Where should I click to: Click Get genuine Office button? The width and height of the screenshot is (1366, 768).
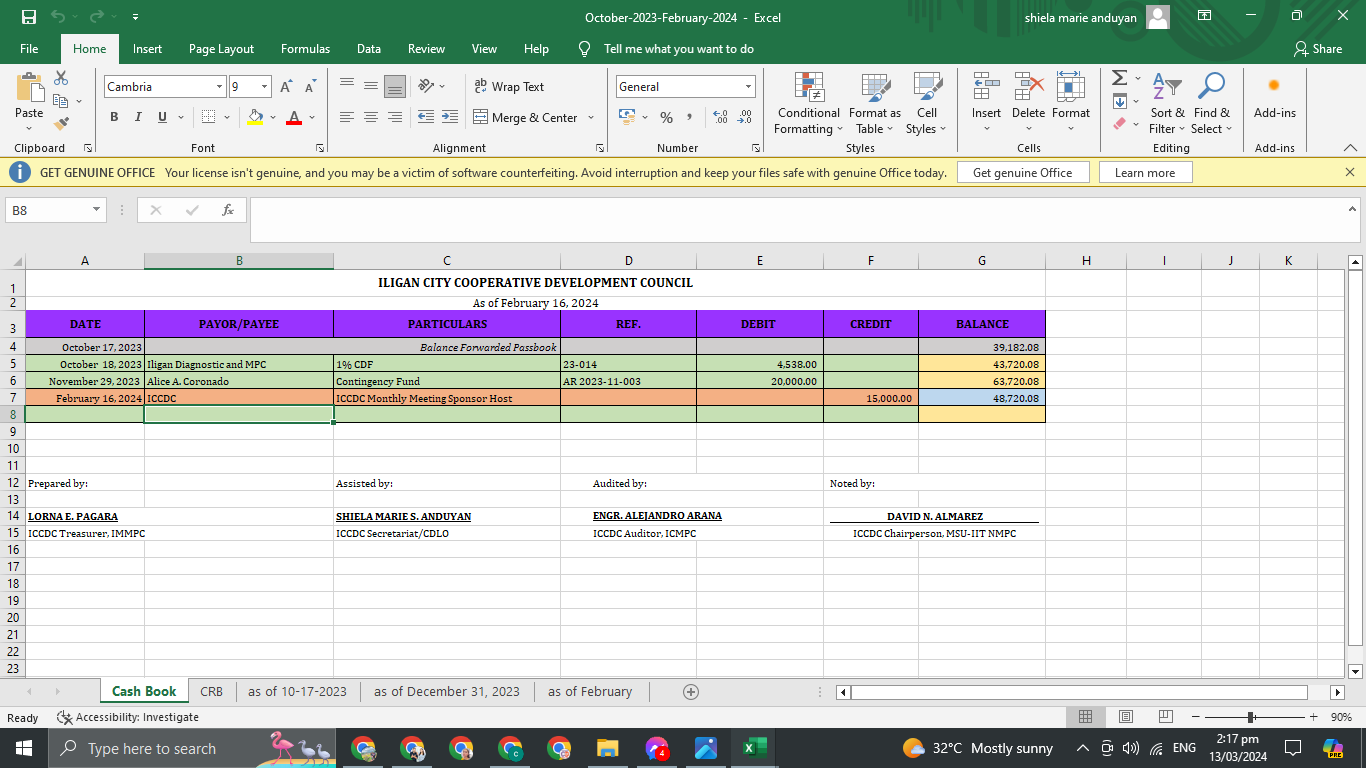coord(1022,173)
